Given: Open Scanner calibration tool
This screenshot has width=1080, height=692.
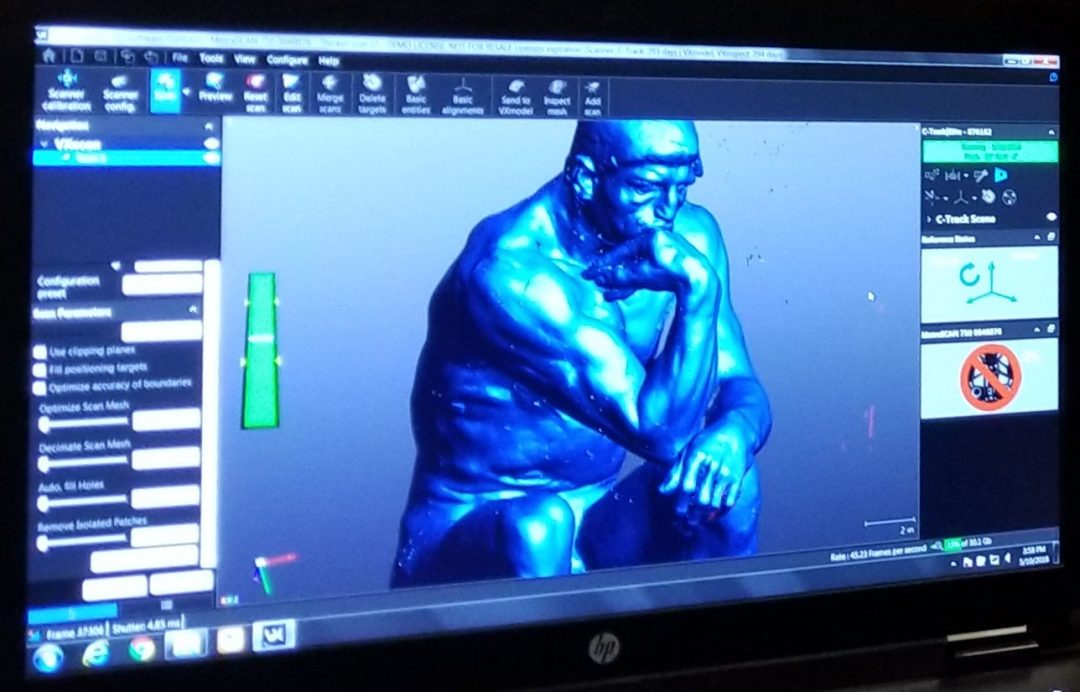Looking at the screenshot, I should tap(66, 91).
